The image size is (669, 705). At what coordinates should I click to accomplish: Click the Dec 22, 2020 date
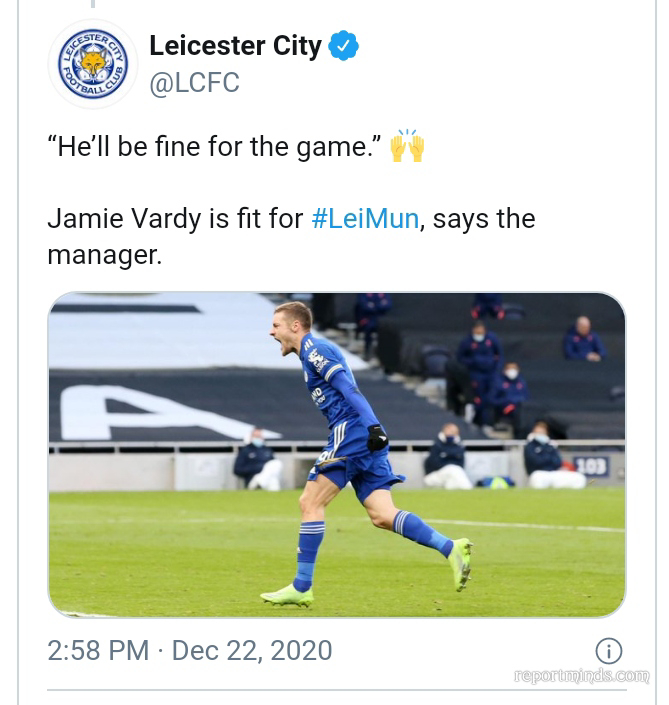coord(252,651)
